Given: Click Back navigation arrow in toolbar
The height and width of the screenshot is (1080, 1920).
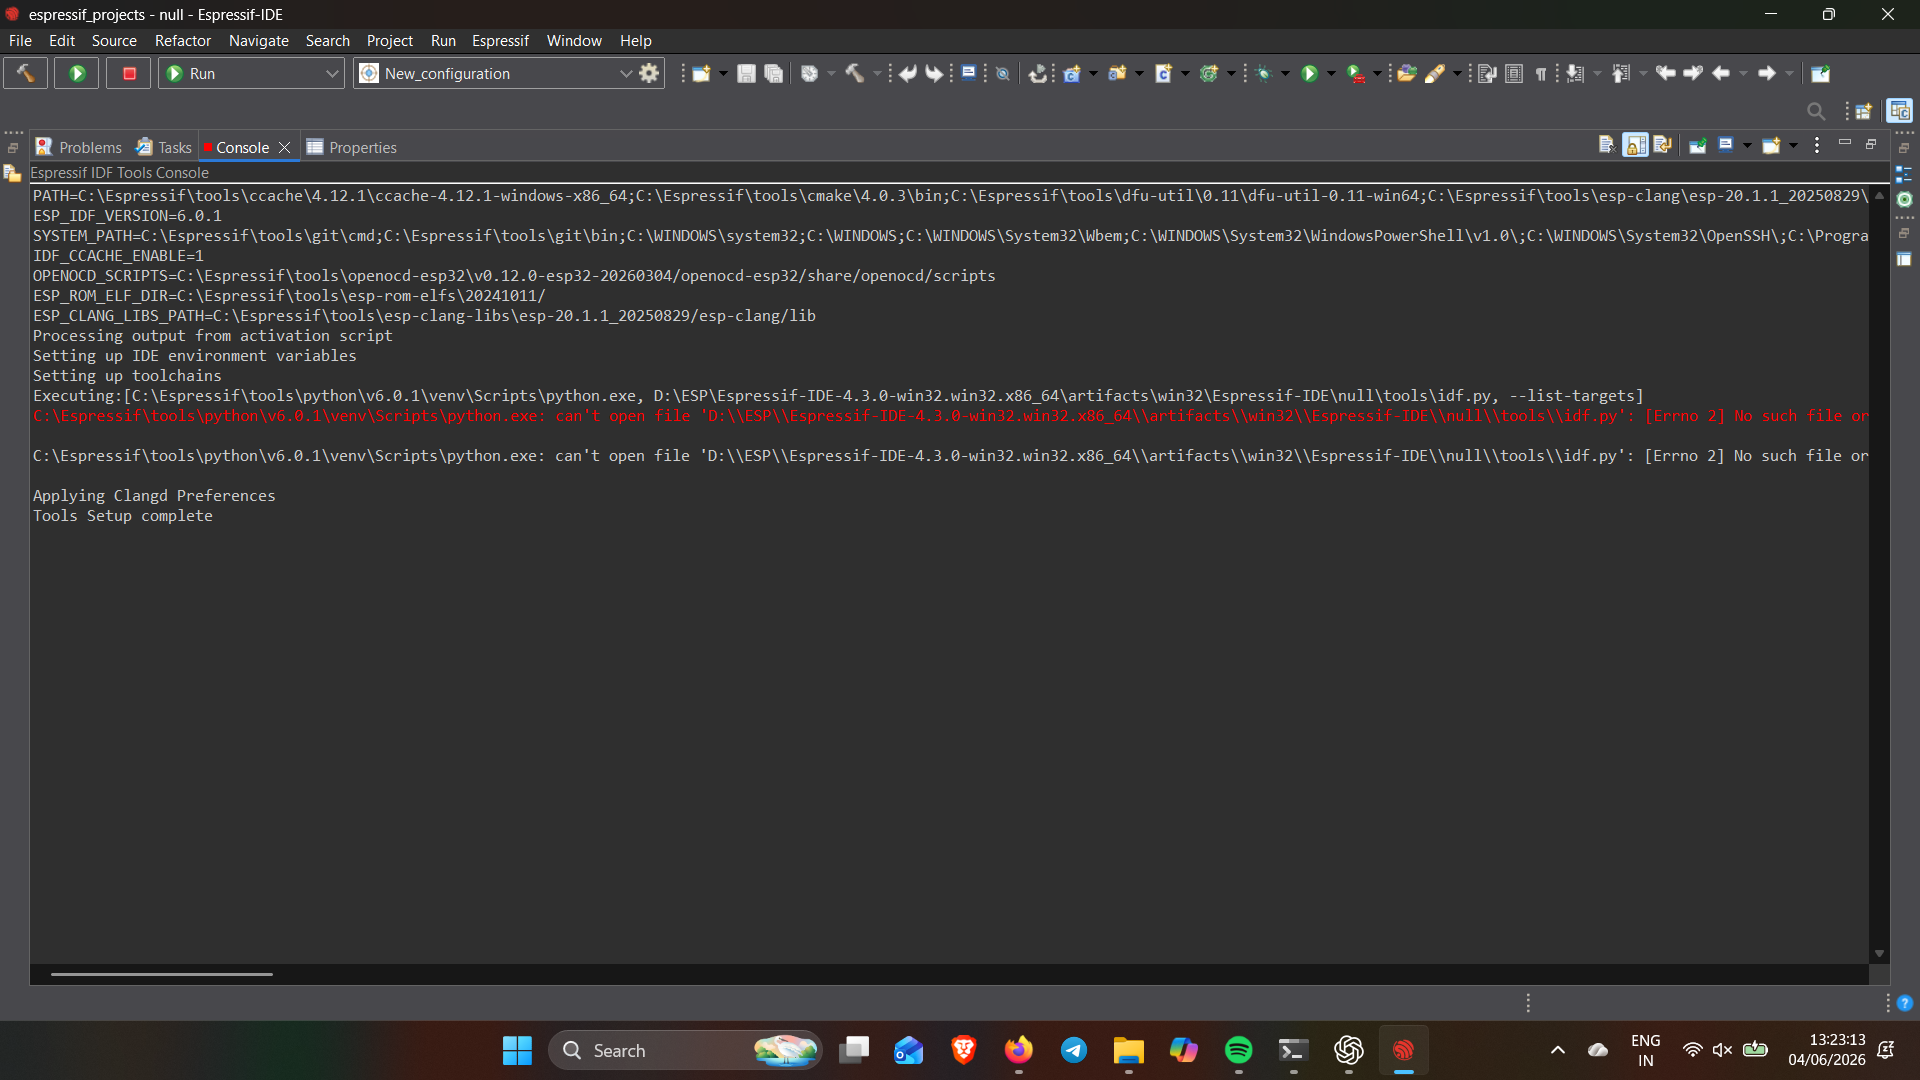Looking at the screenshot, I should point(1721,73).
